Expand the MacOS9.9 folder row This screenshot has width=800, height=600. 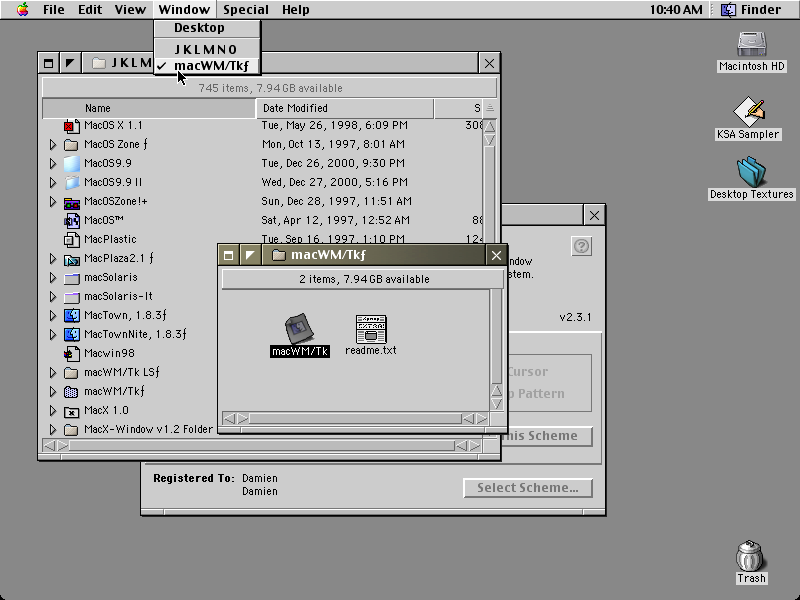[x=53, y=163]
